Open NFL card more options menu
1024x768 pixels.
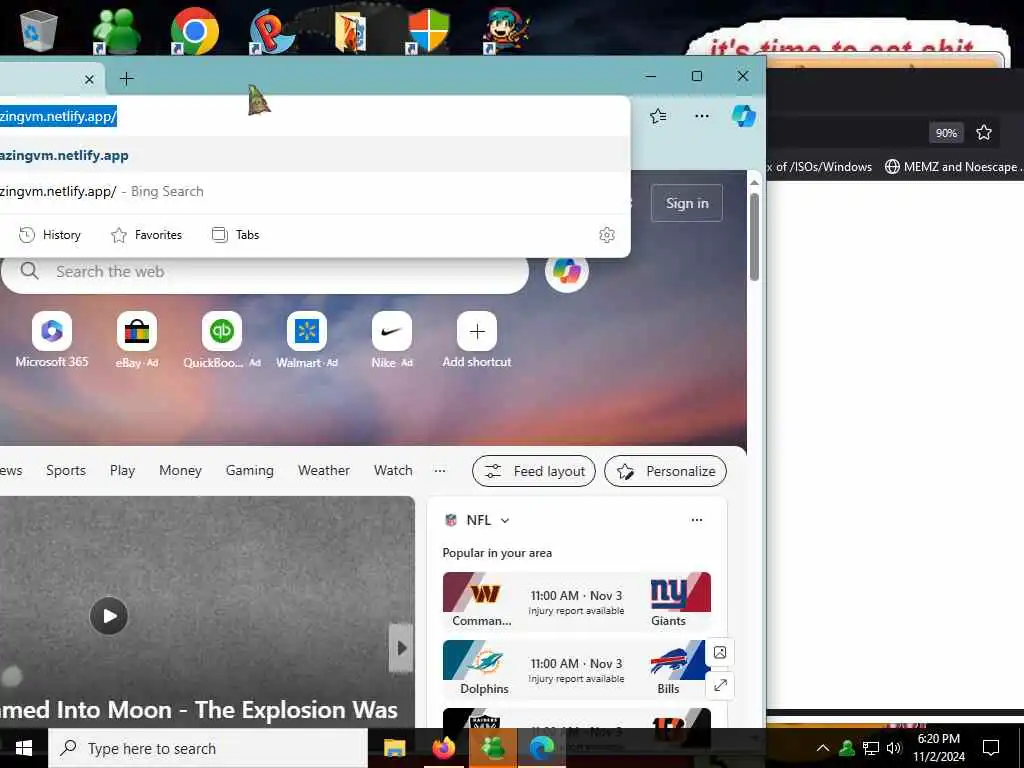[697, 520]
